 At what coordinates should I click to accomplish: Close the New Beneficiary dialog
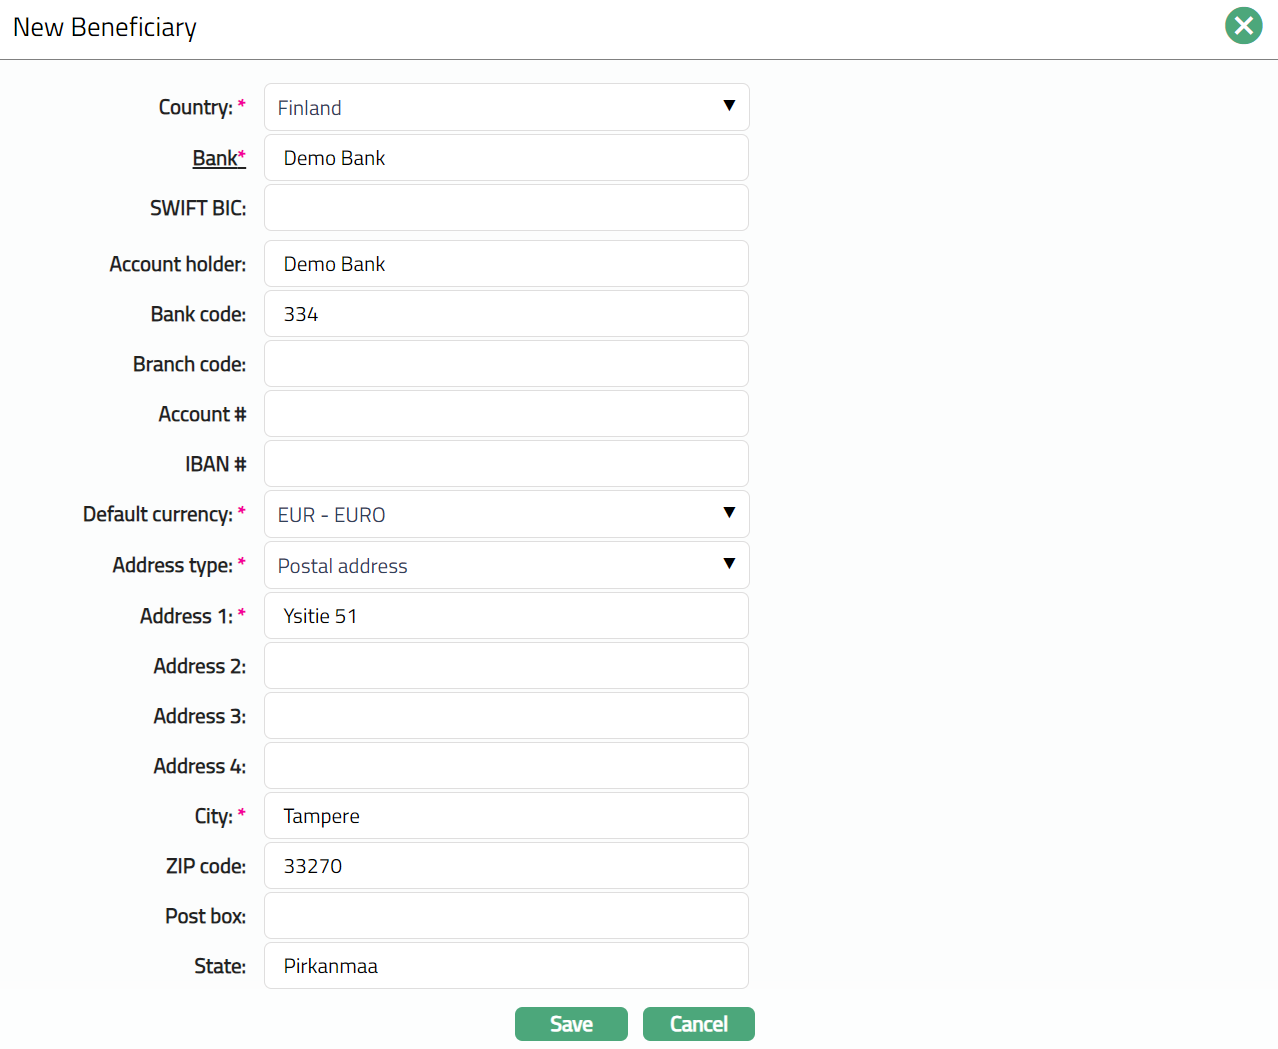1243,26
